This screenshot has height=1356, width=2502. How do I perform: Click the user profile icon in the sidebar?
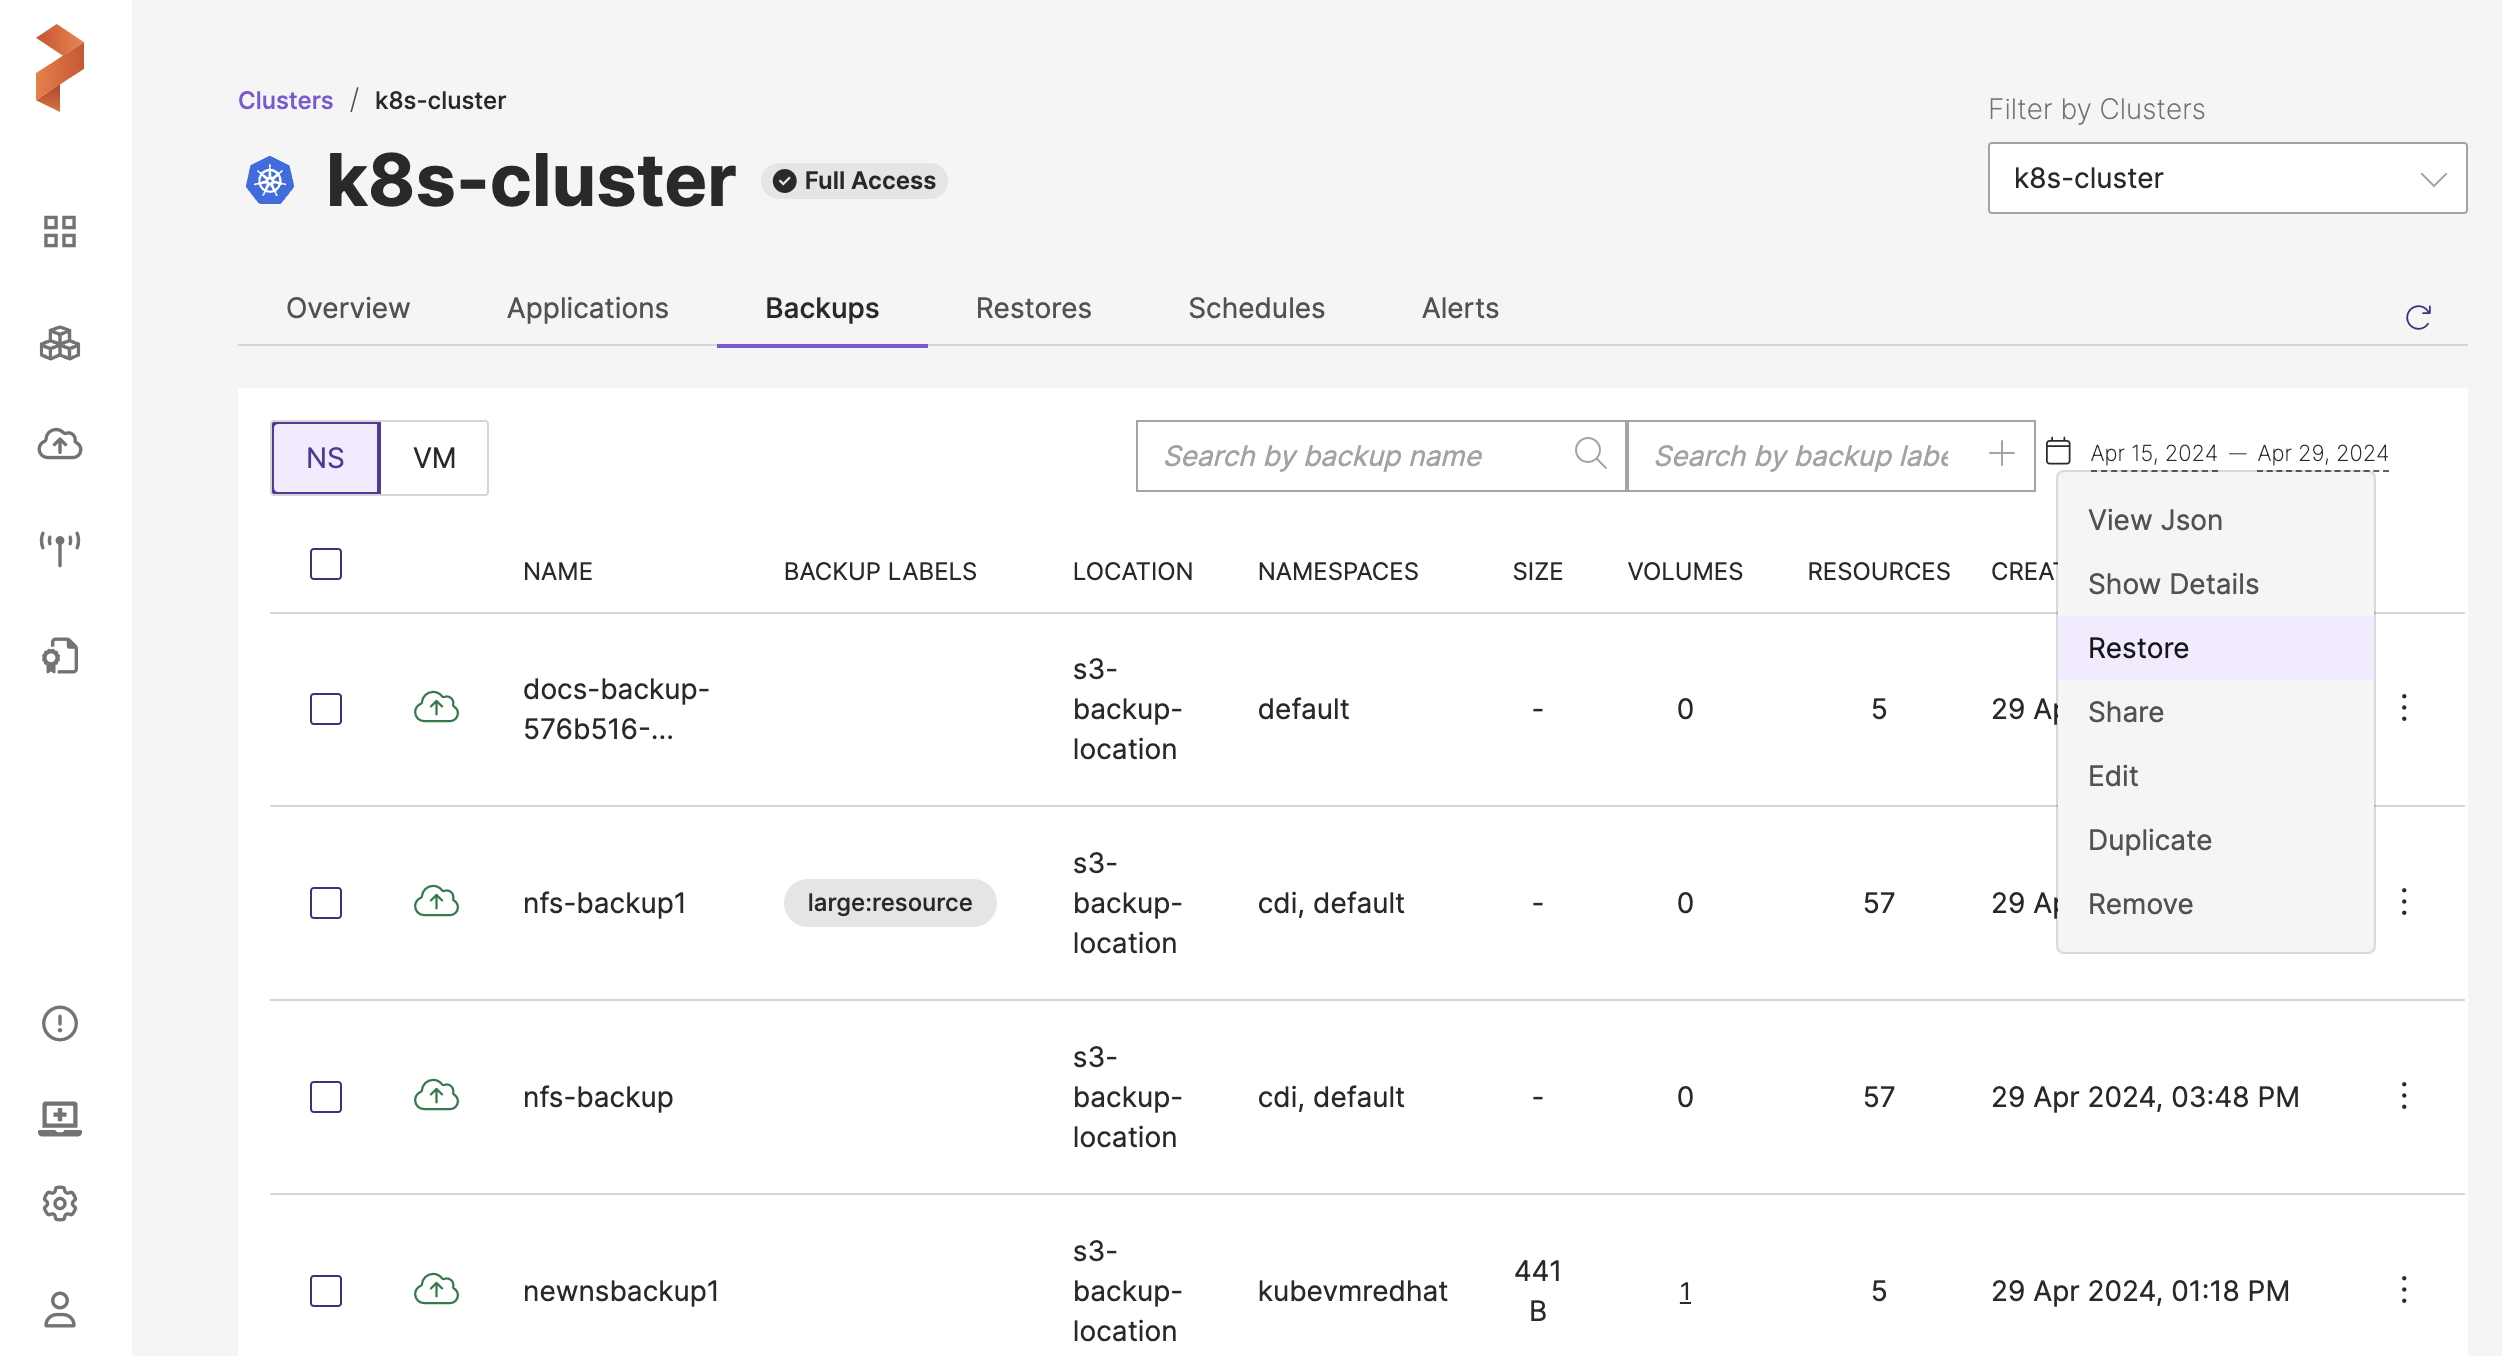click(x=60, y=1309)
